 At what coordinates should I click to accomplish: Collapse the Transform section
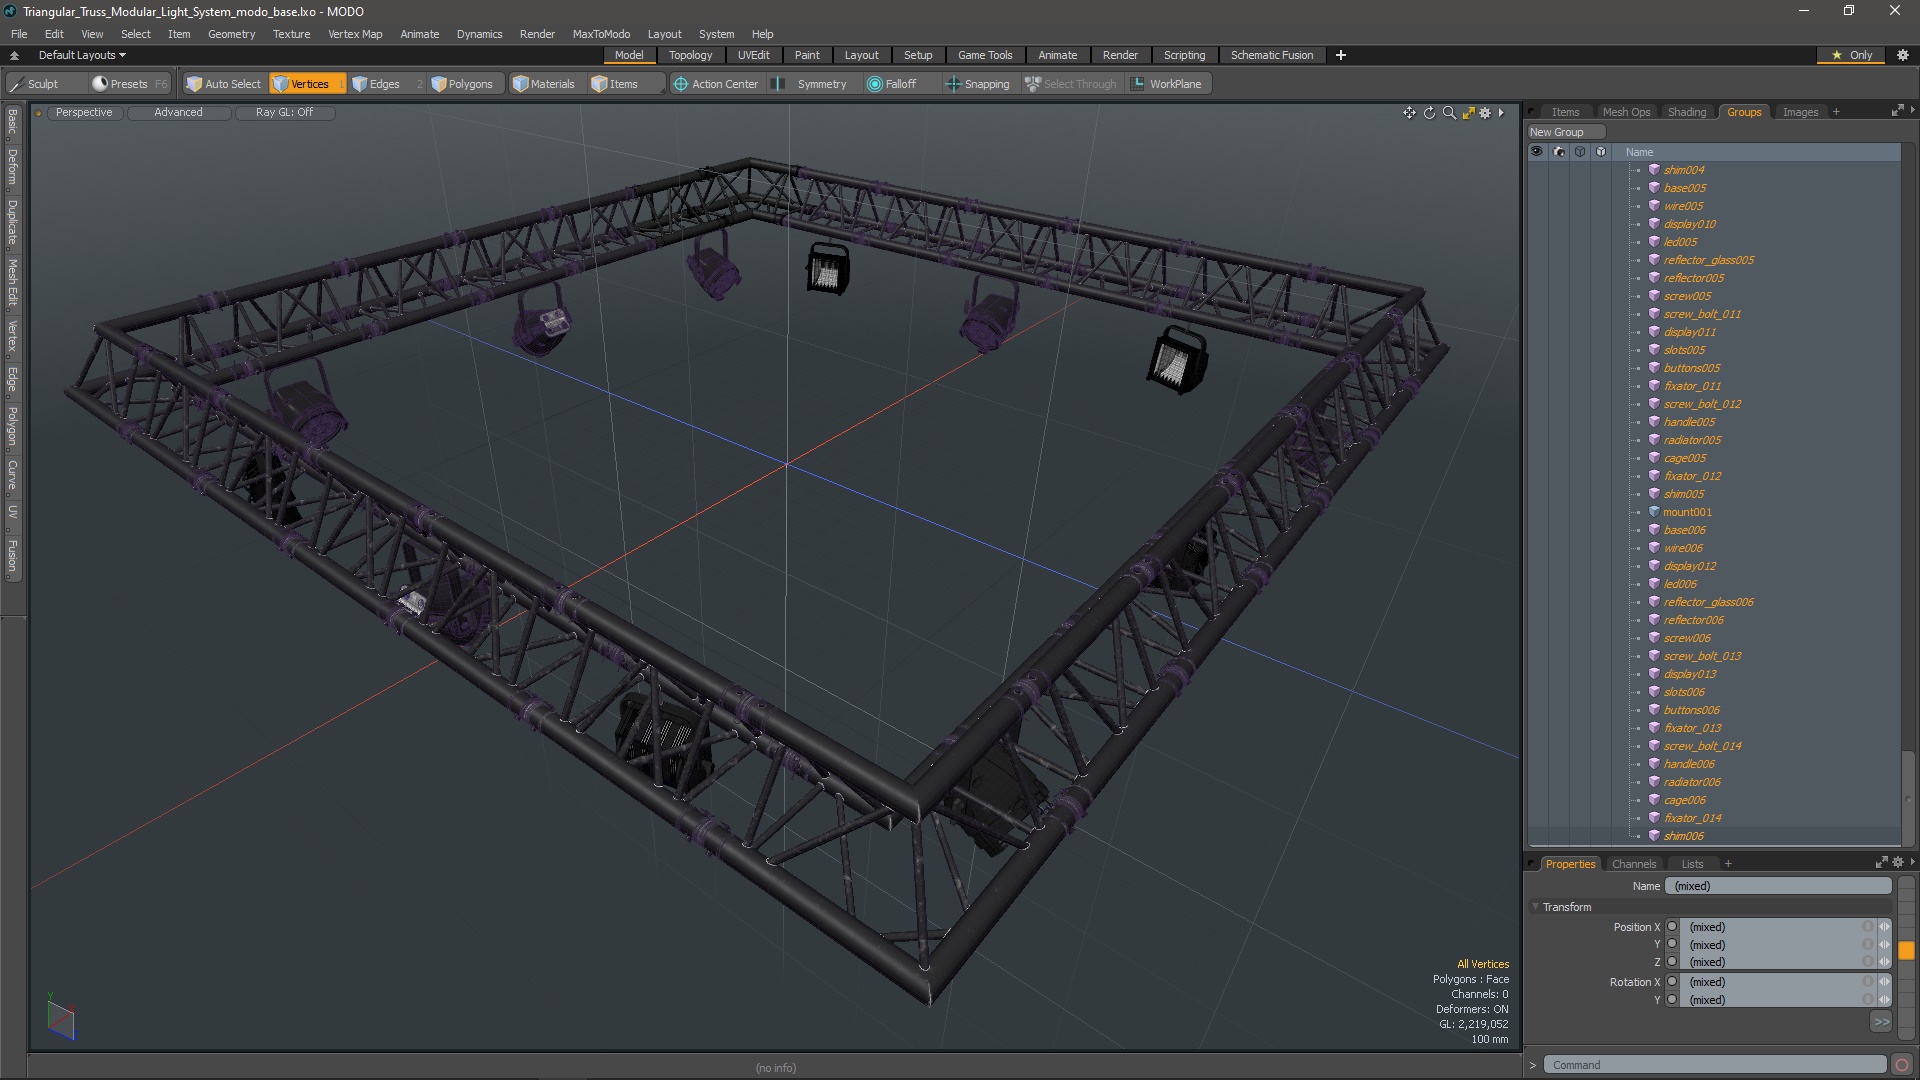click(1536, 907)
